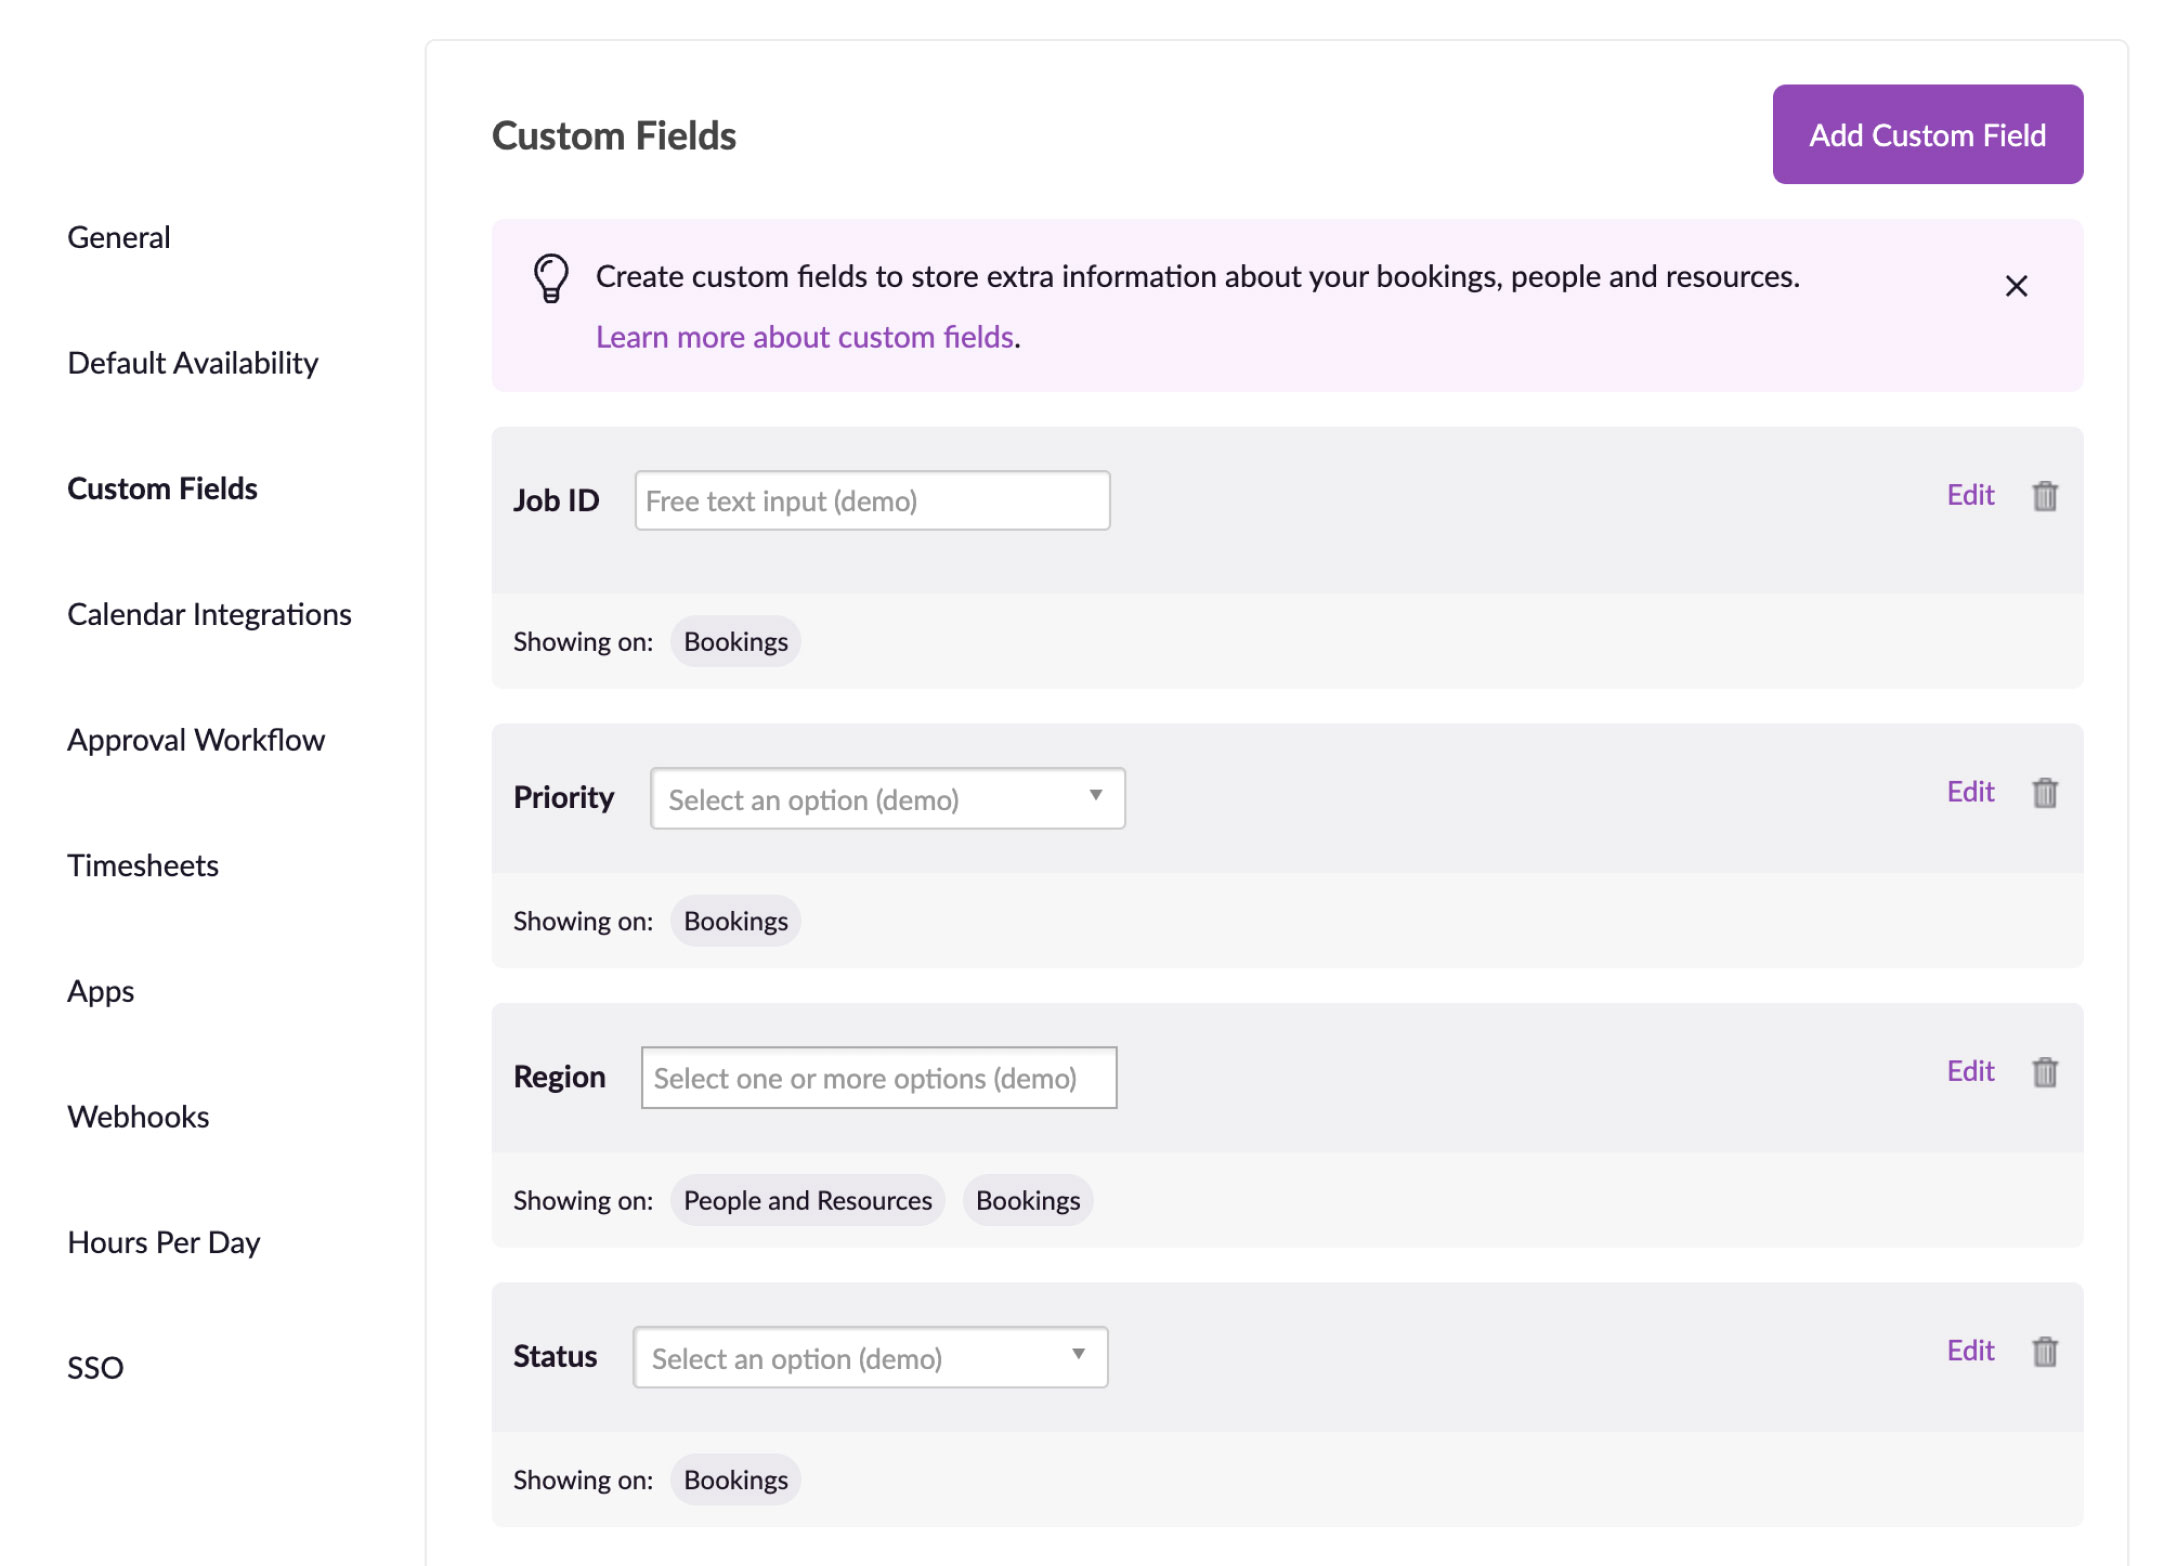This screenshot has height=1566, width=2164.
Task: Click the Region field trash icon
Action: coord(2045,1072)
